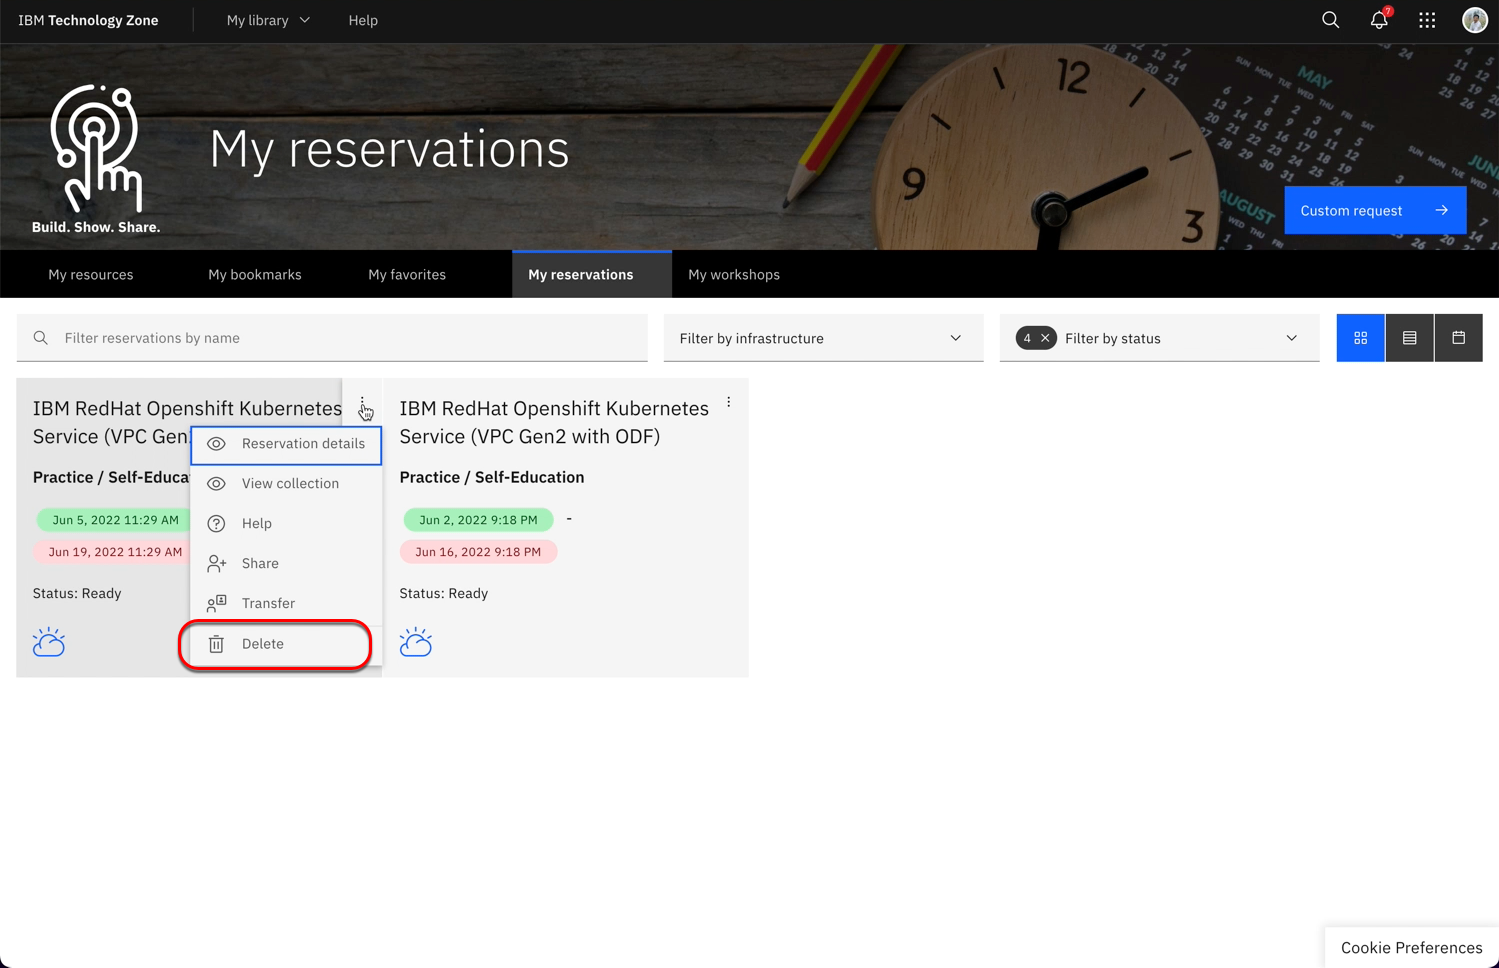Viewport: 1499px width, 968px height.
Task: Open the user profile avatar
Action: tap(1474, 20)
